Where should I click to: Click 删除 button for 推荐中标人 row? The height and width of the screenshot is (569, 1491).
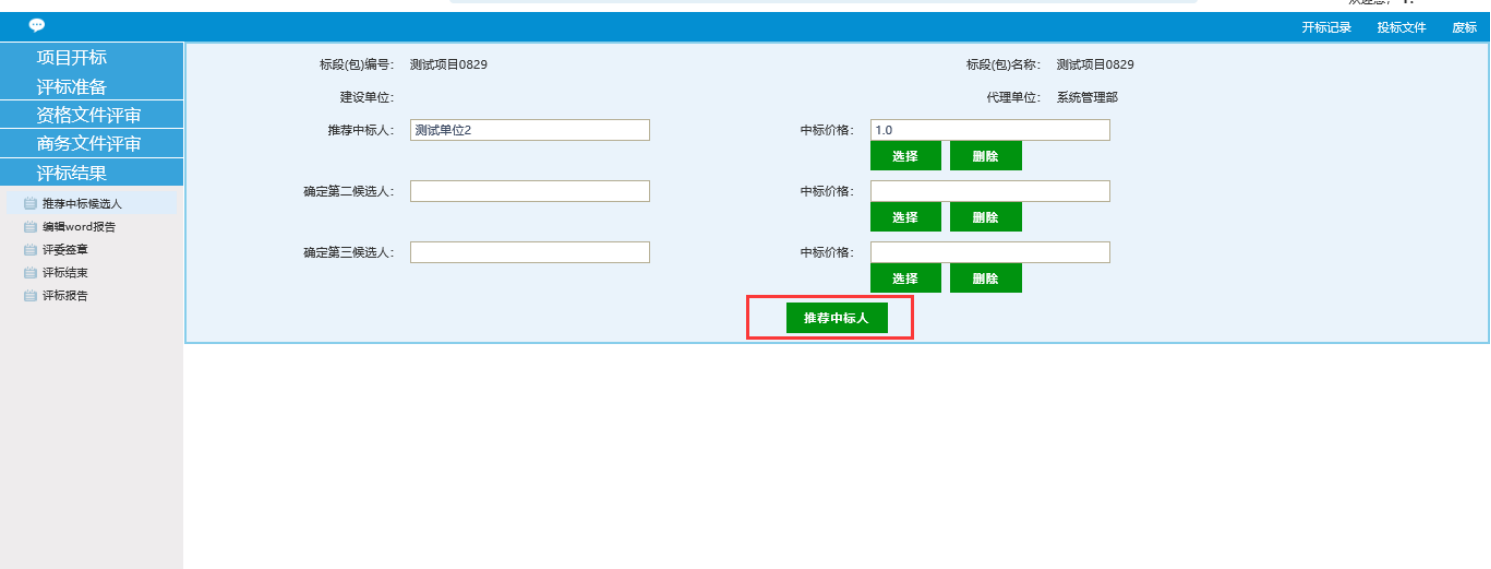(985, 156)
